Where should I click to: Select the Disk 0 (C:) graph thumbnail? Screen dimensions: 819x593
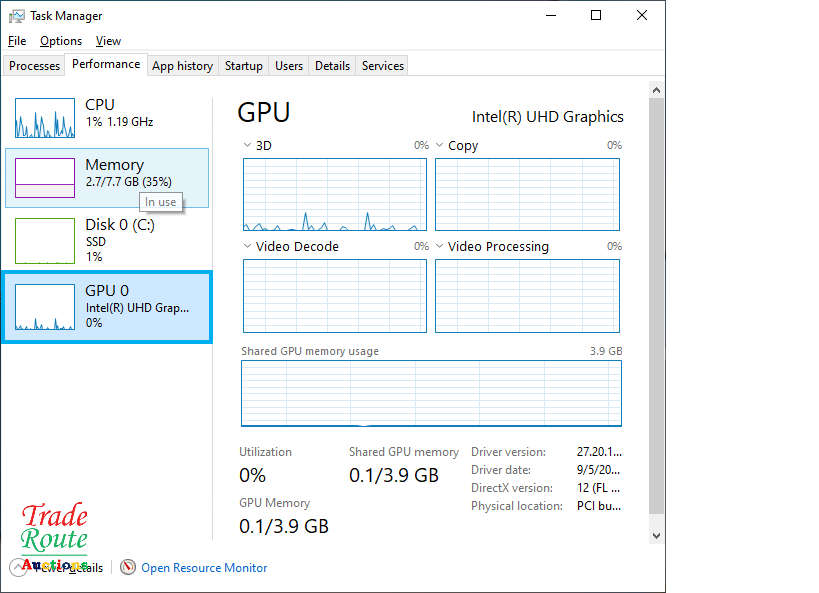[x=45, y=241]
